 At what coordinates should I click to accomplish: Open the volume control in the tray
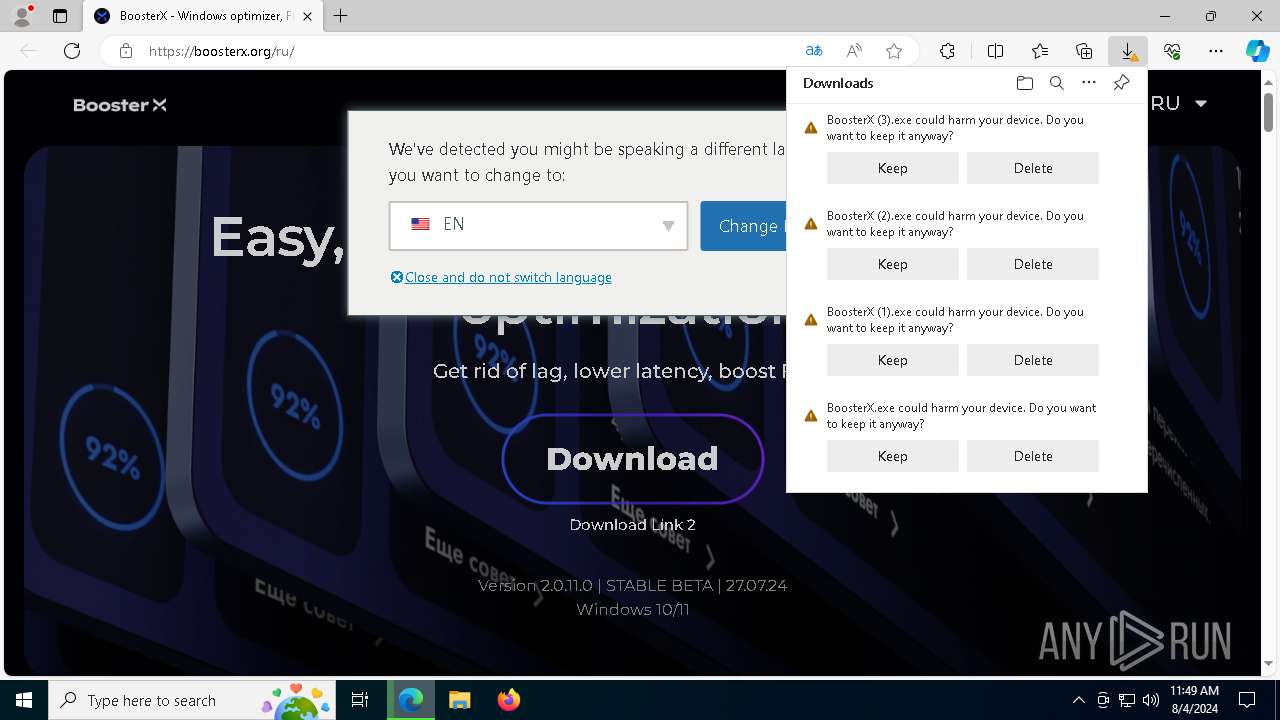tap(1150, 700)
